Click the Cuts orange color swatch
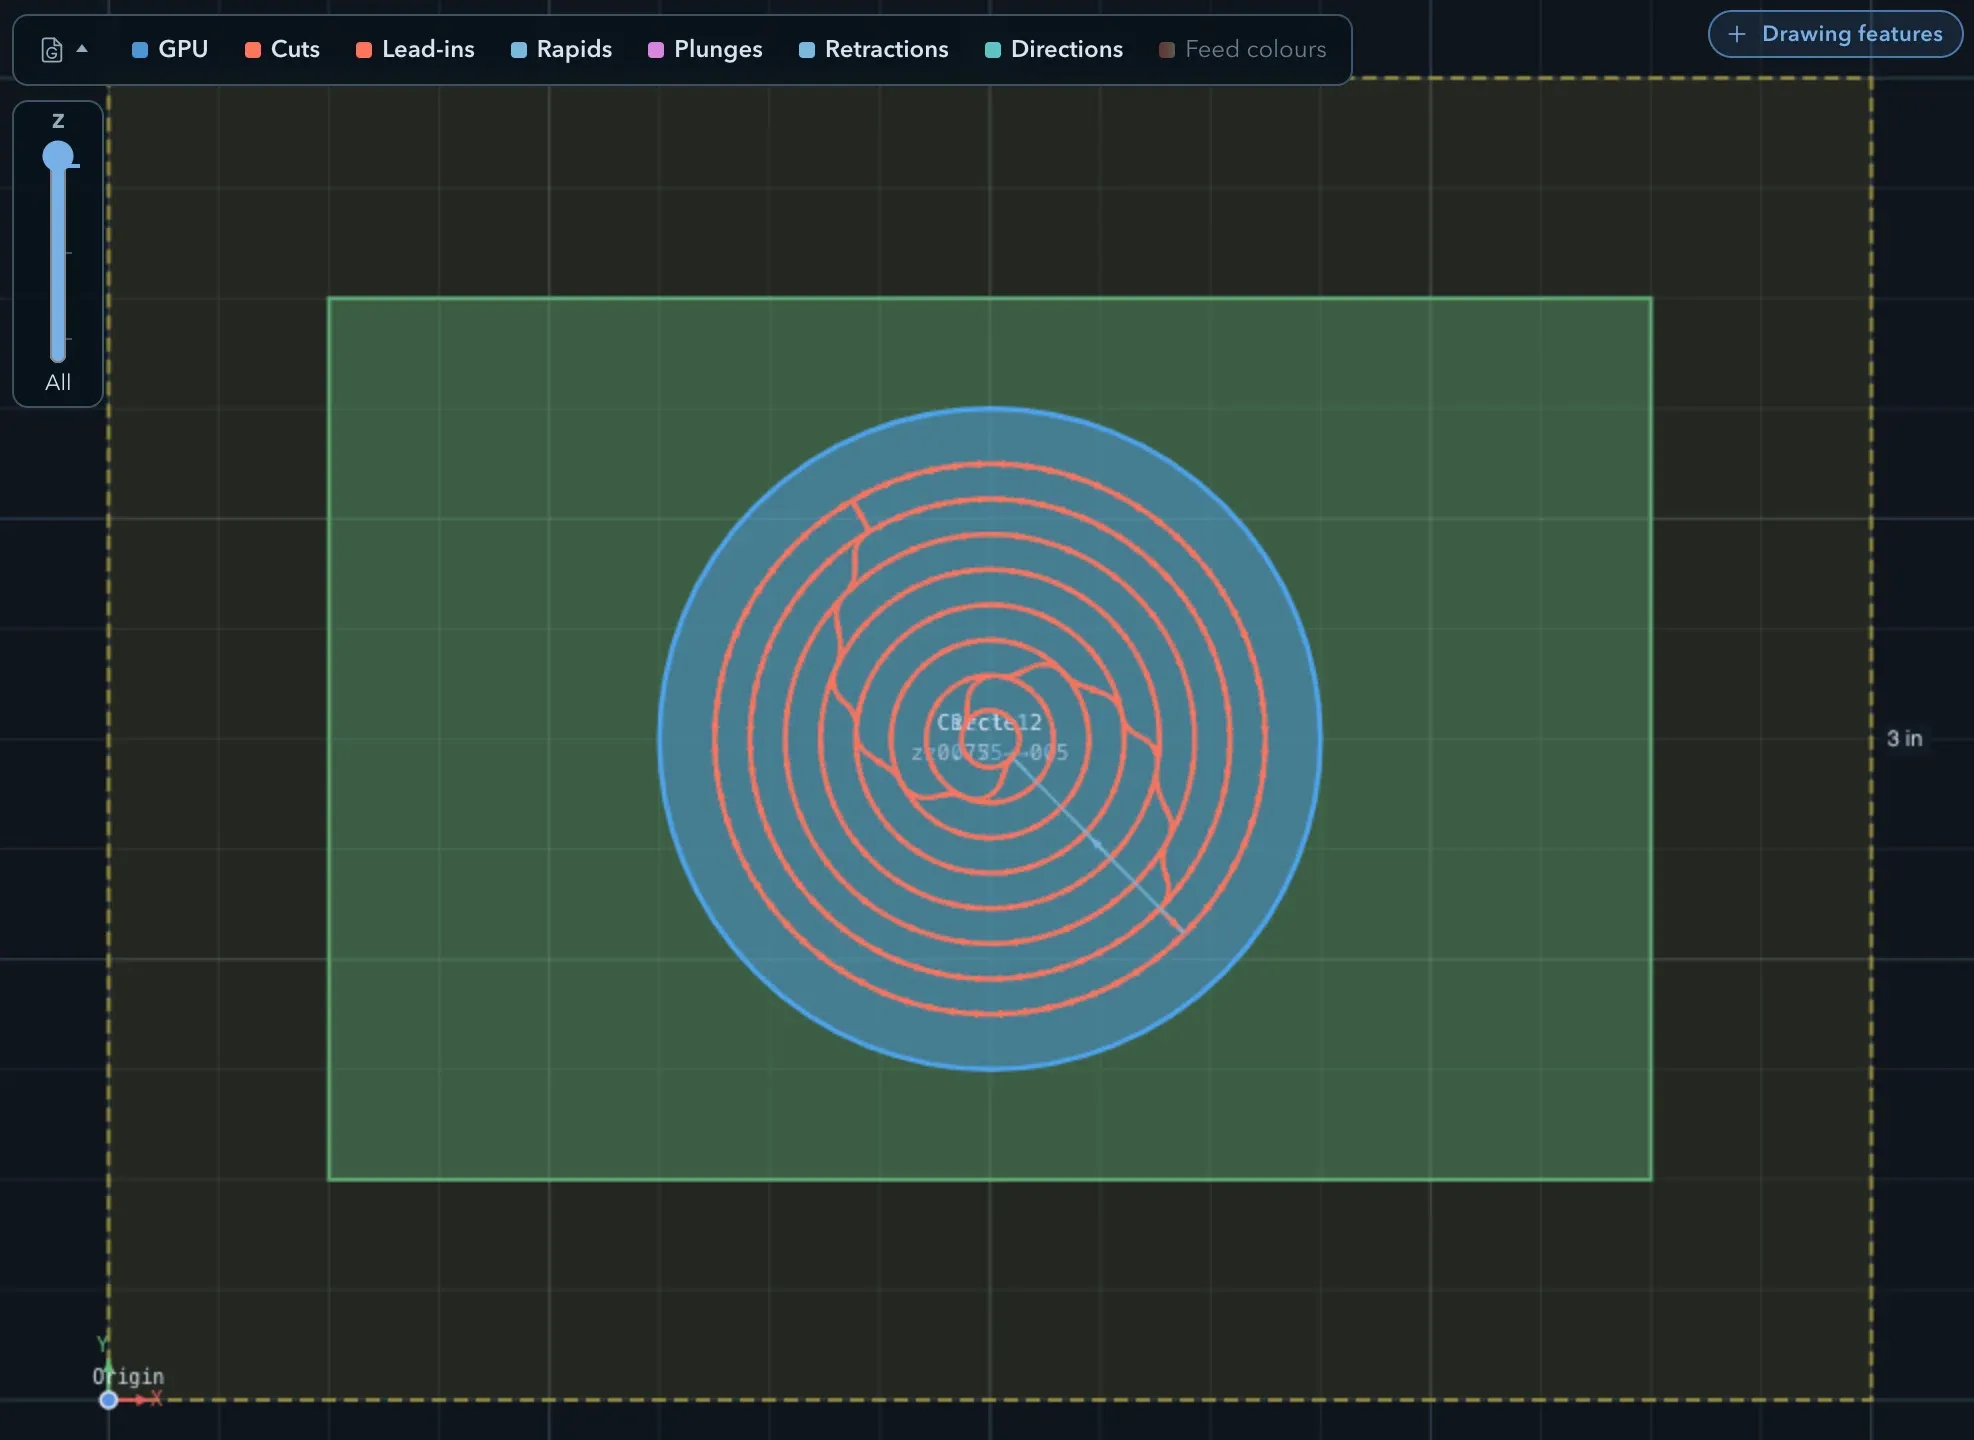Image resolution: width=1974 pixels, height=1440 pixels. [253, 50]
